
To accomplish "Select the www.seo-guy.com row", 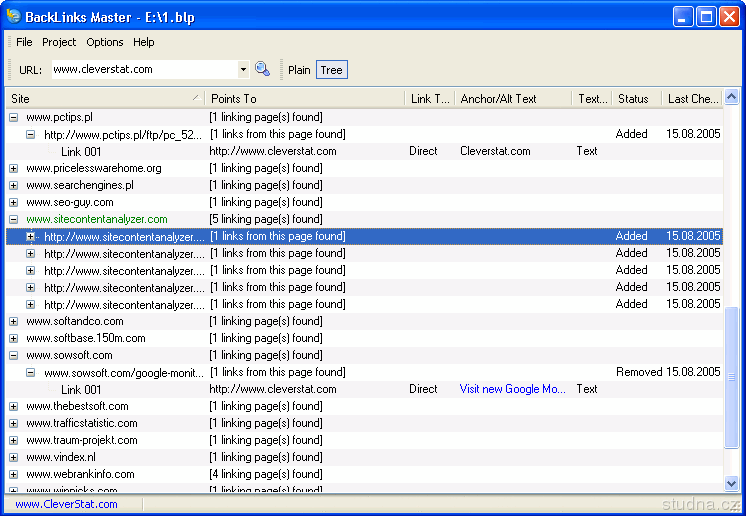I will (x=70, y=202).
